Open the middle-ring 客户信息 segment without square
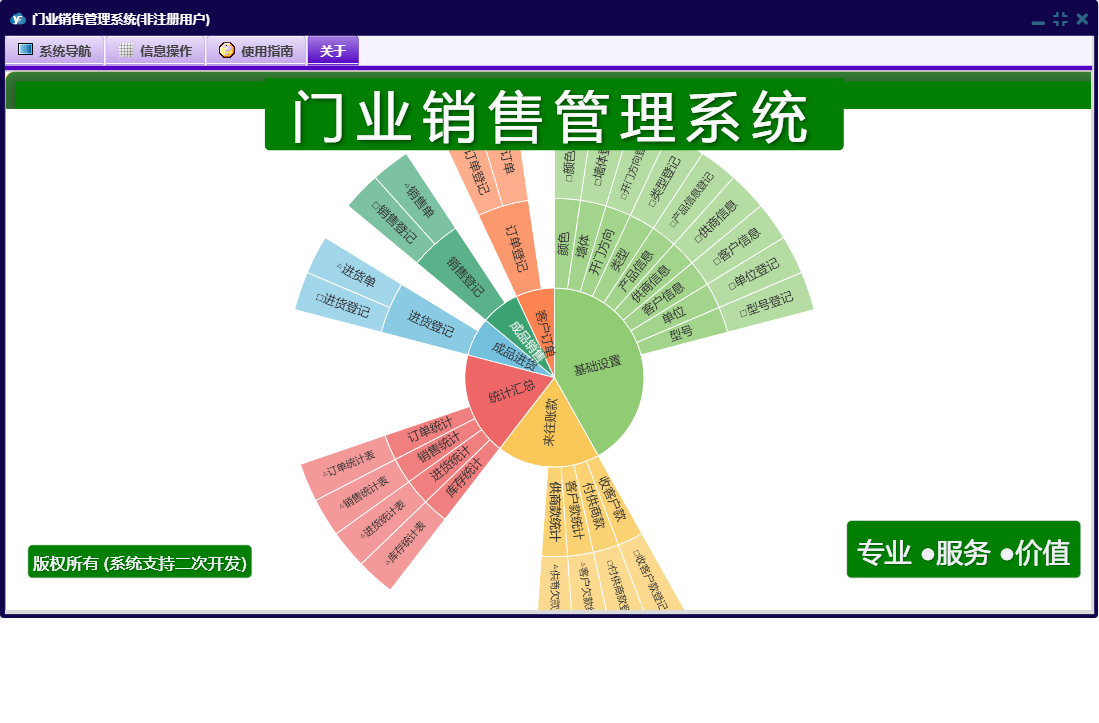The image size is (1099, 723). point(664,298)
